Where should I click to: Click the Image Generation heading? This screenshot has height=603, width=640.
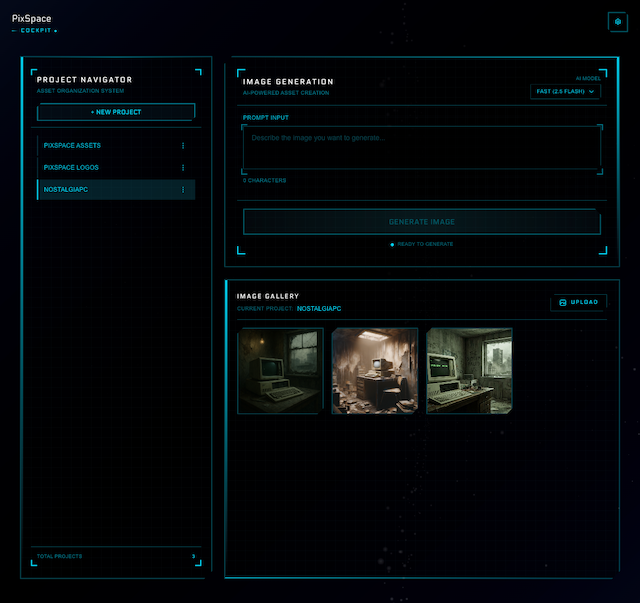point(288,82)
